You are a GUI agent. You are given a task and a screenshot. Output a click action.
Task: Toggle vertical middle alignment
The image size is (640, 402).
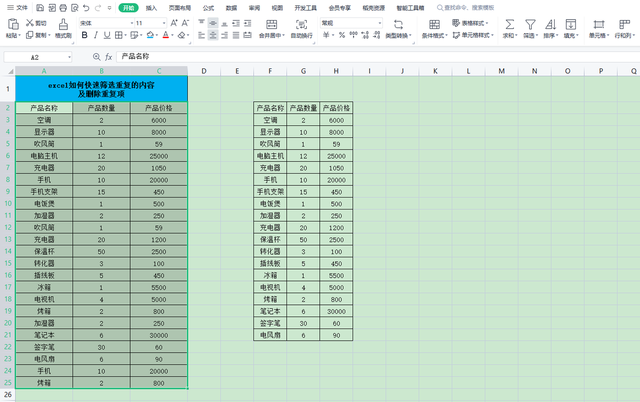[x=213, y=23]
